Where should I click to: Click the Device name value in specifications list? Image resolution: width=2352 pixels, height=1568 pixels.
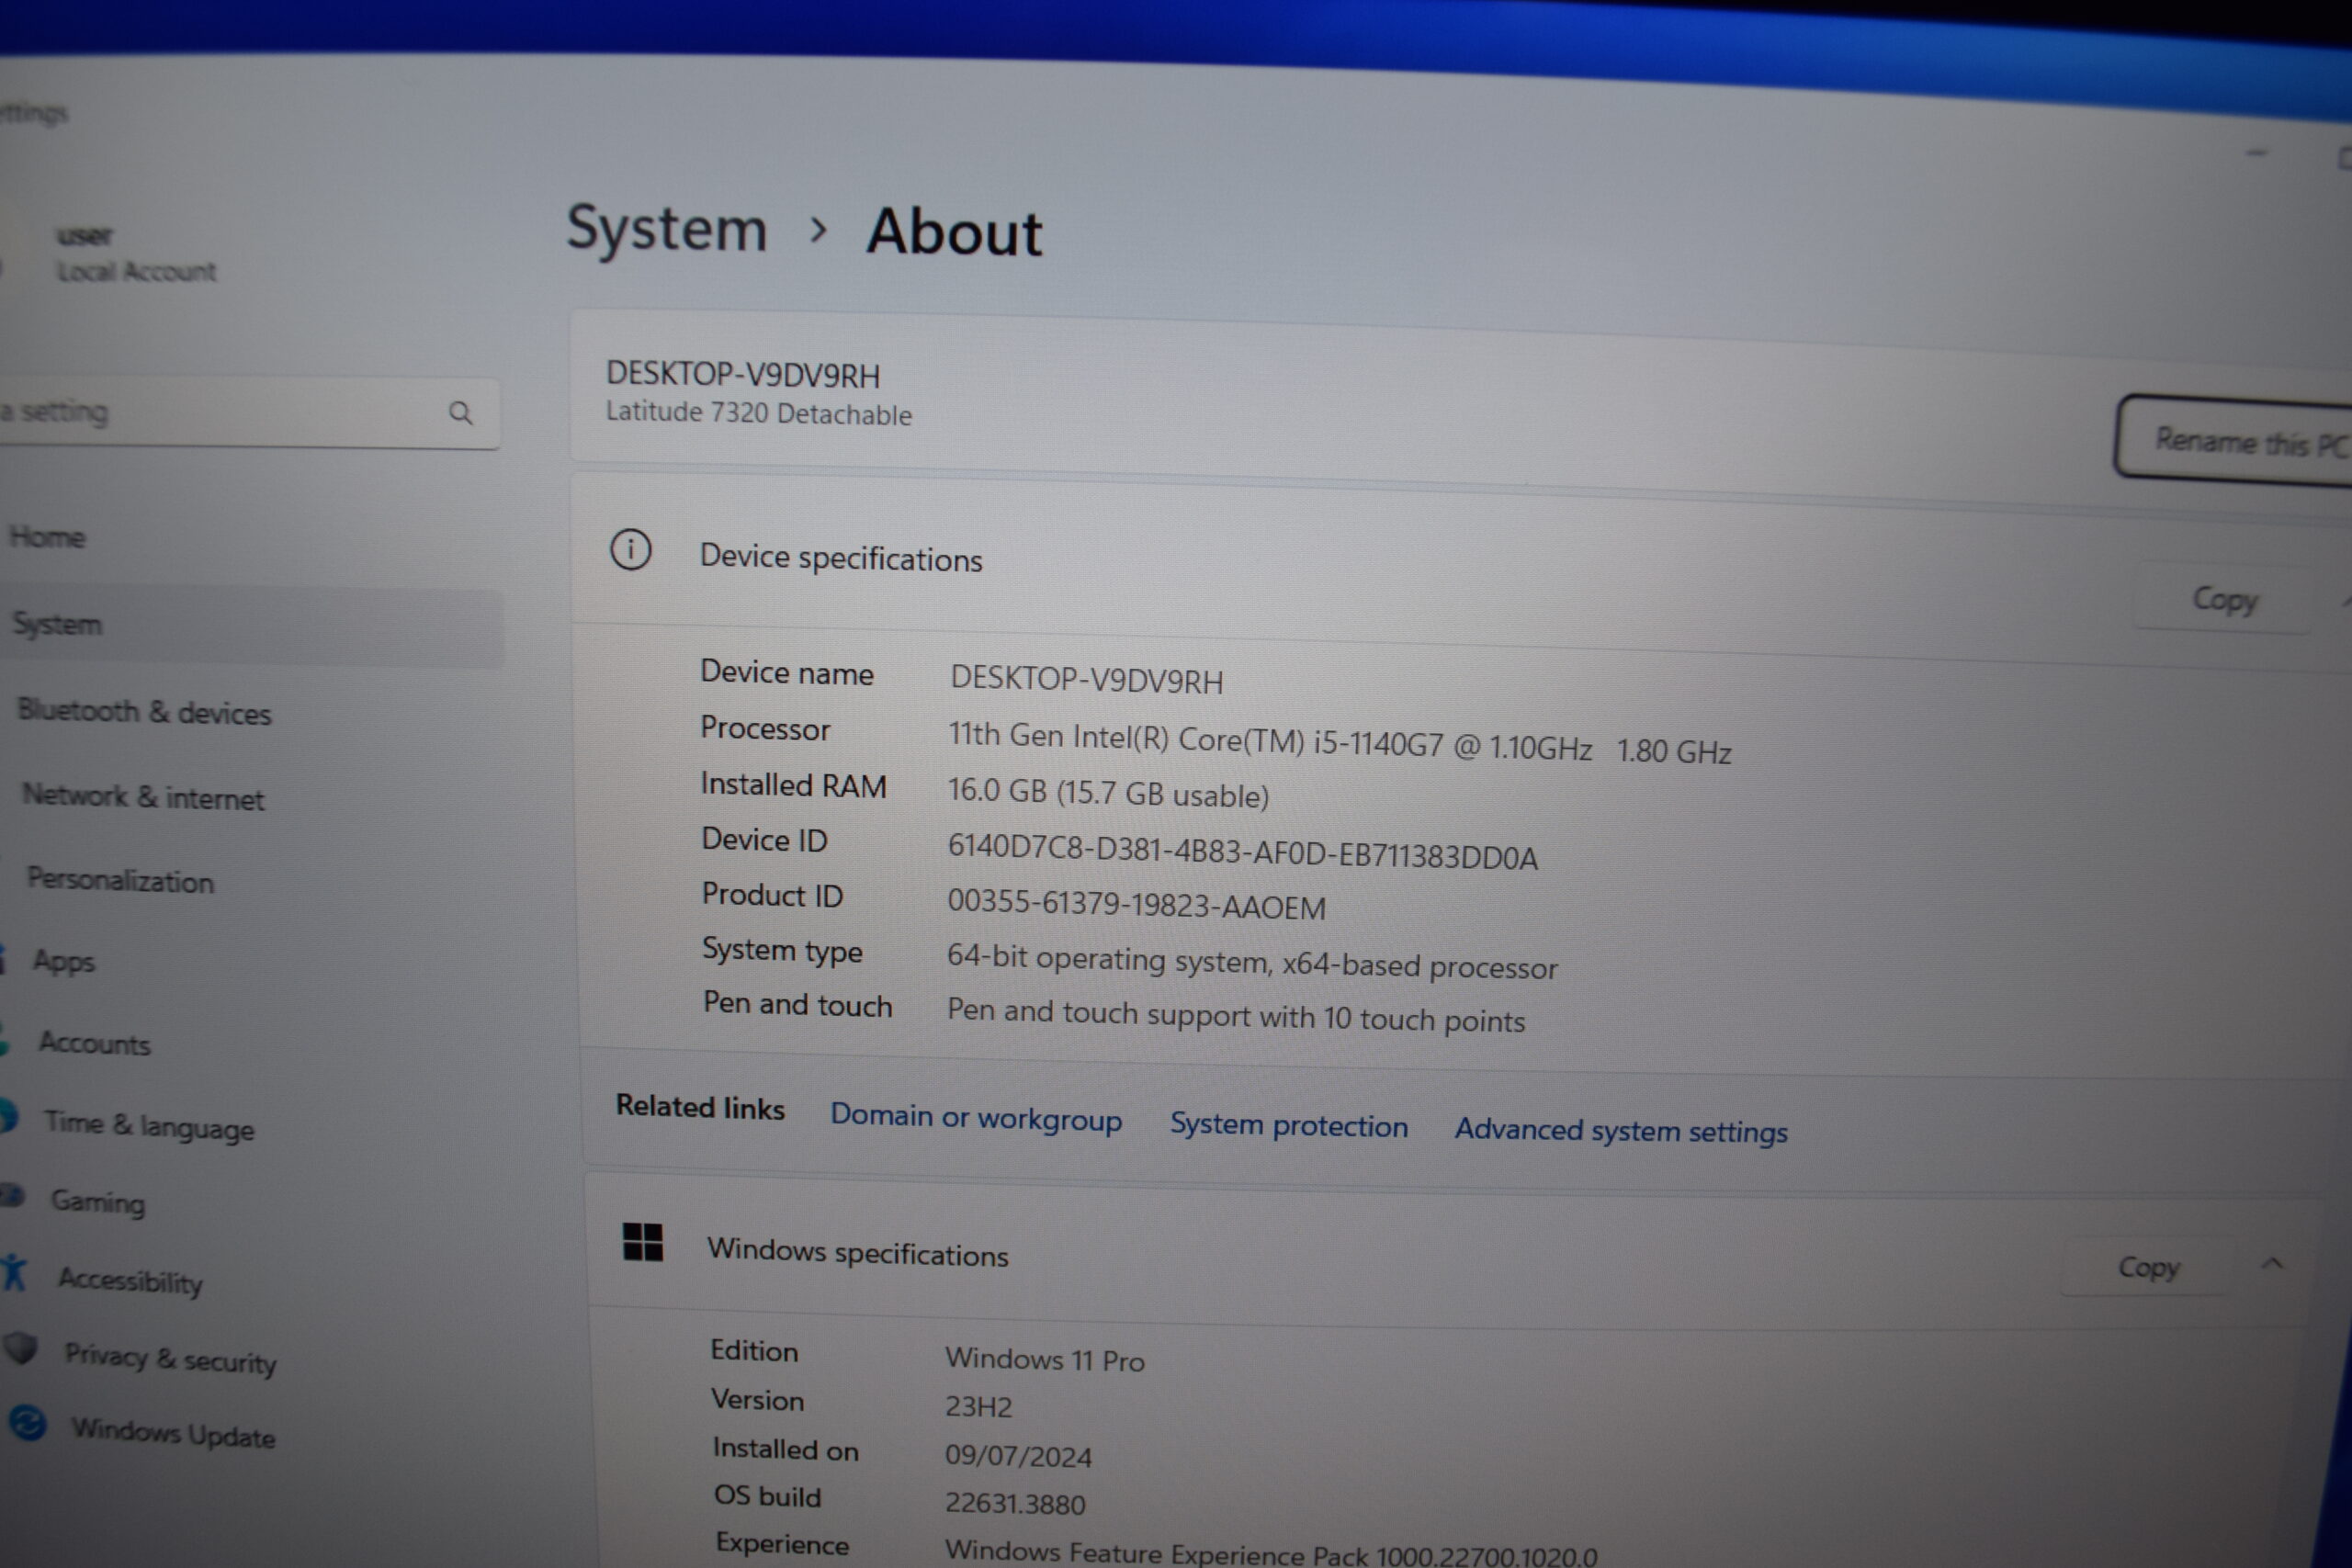(x=1086, y=680)
